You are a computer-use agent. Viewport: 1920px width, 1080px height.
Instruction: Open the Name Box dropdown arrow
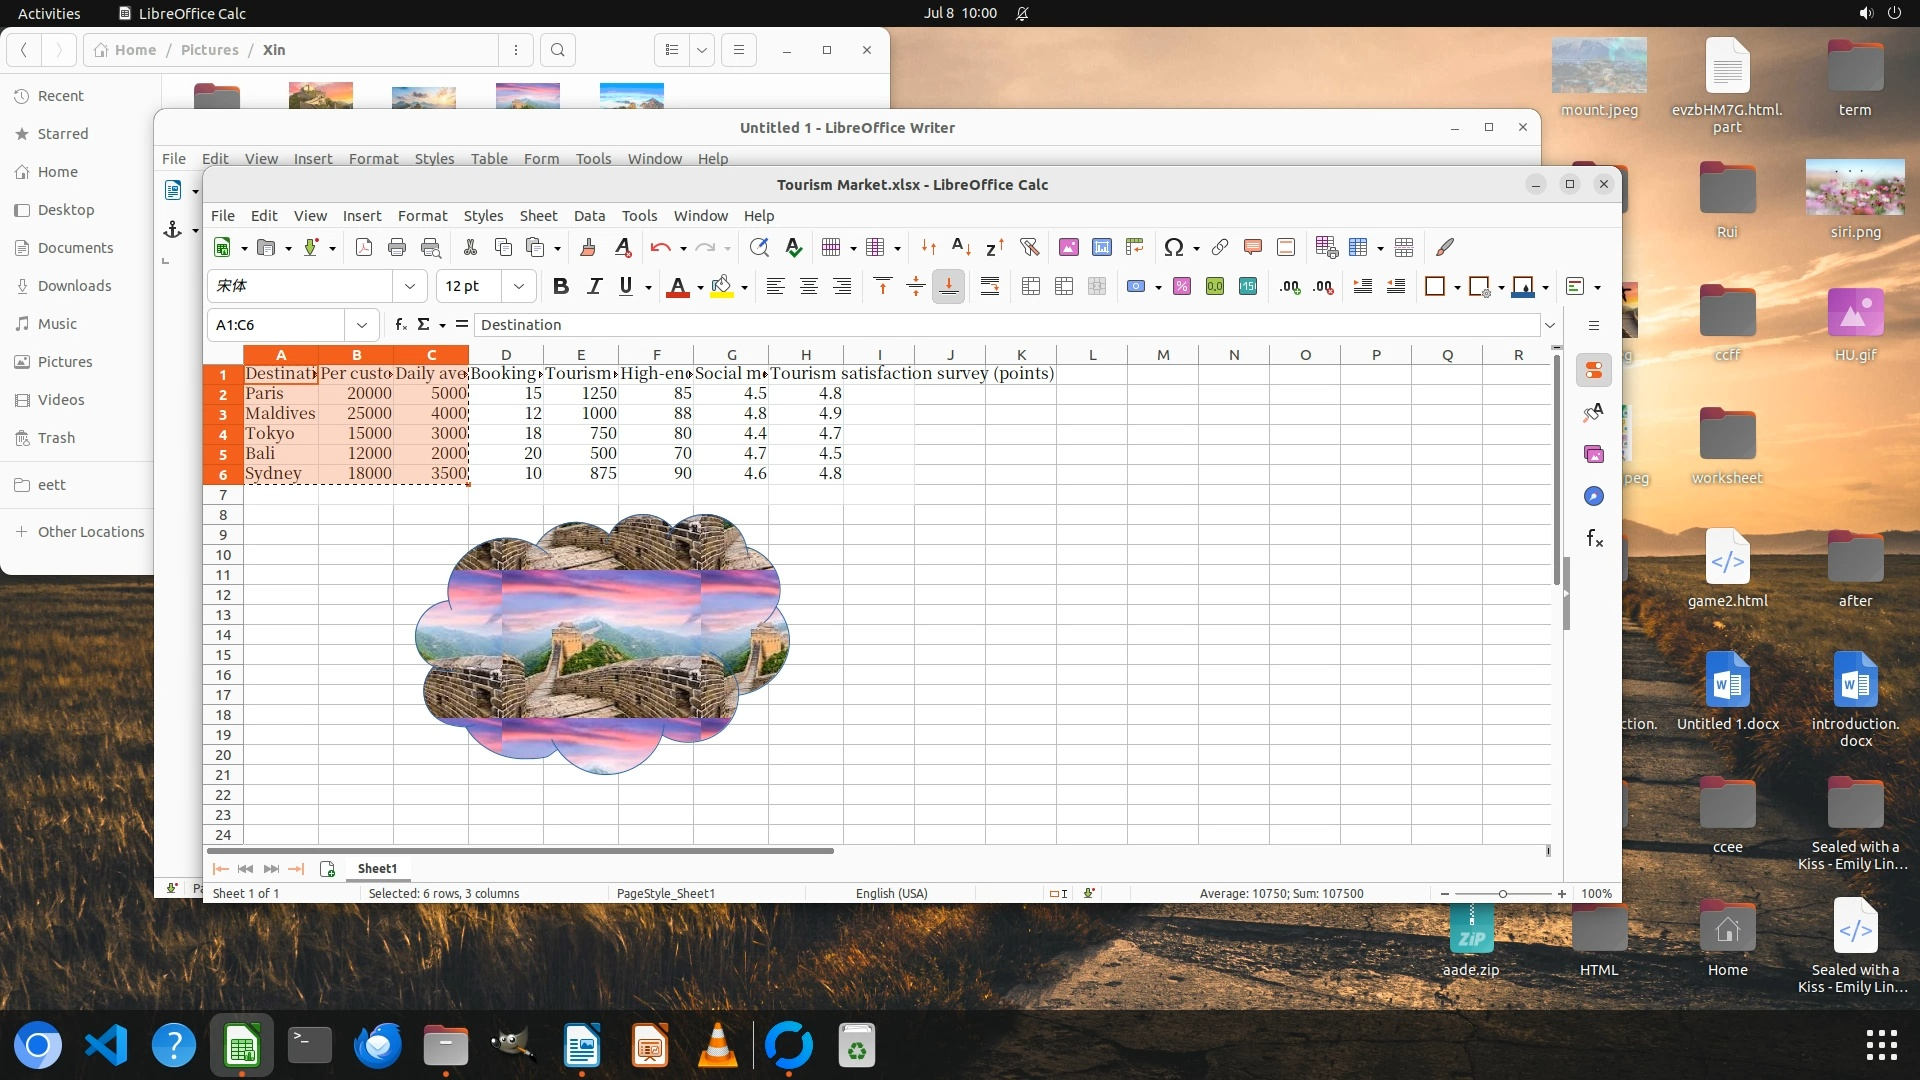point(361,325)
